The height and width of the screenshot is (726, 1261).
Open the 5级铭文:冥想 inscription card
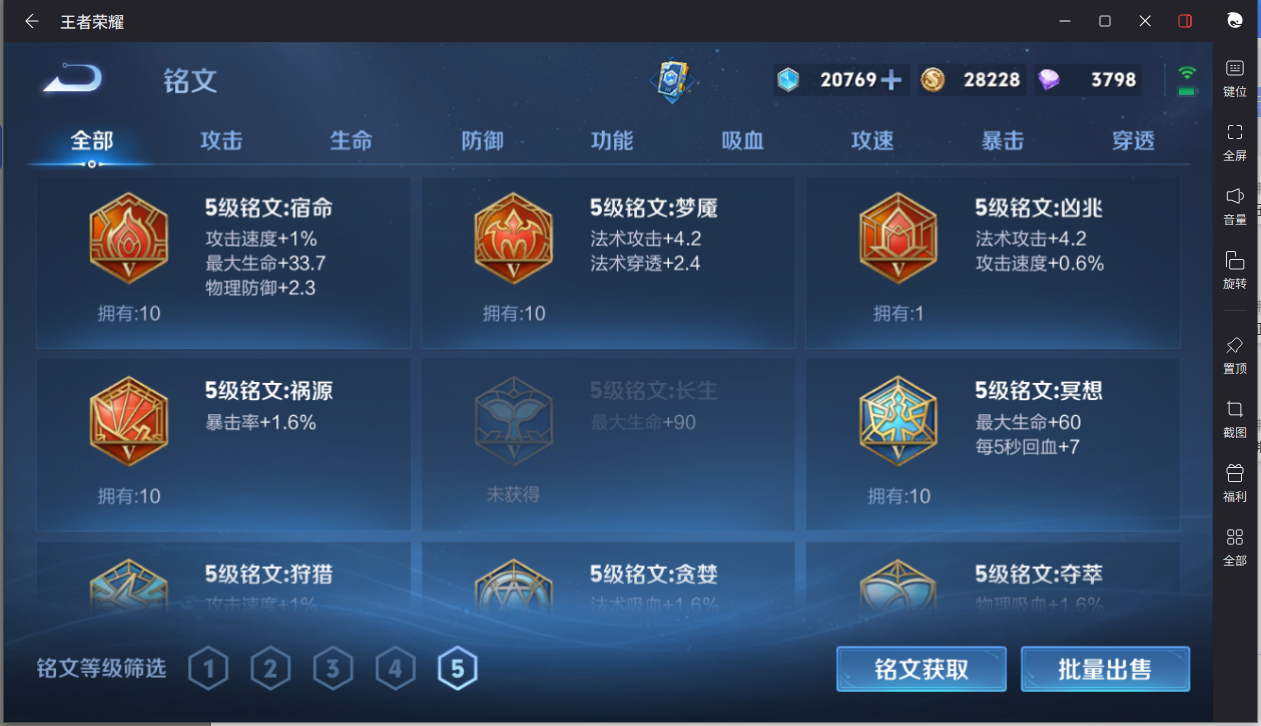point(993,445)
